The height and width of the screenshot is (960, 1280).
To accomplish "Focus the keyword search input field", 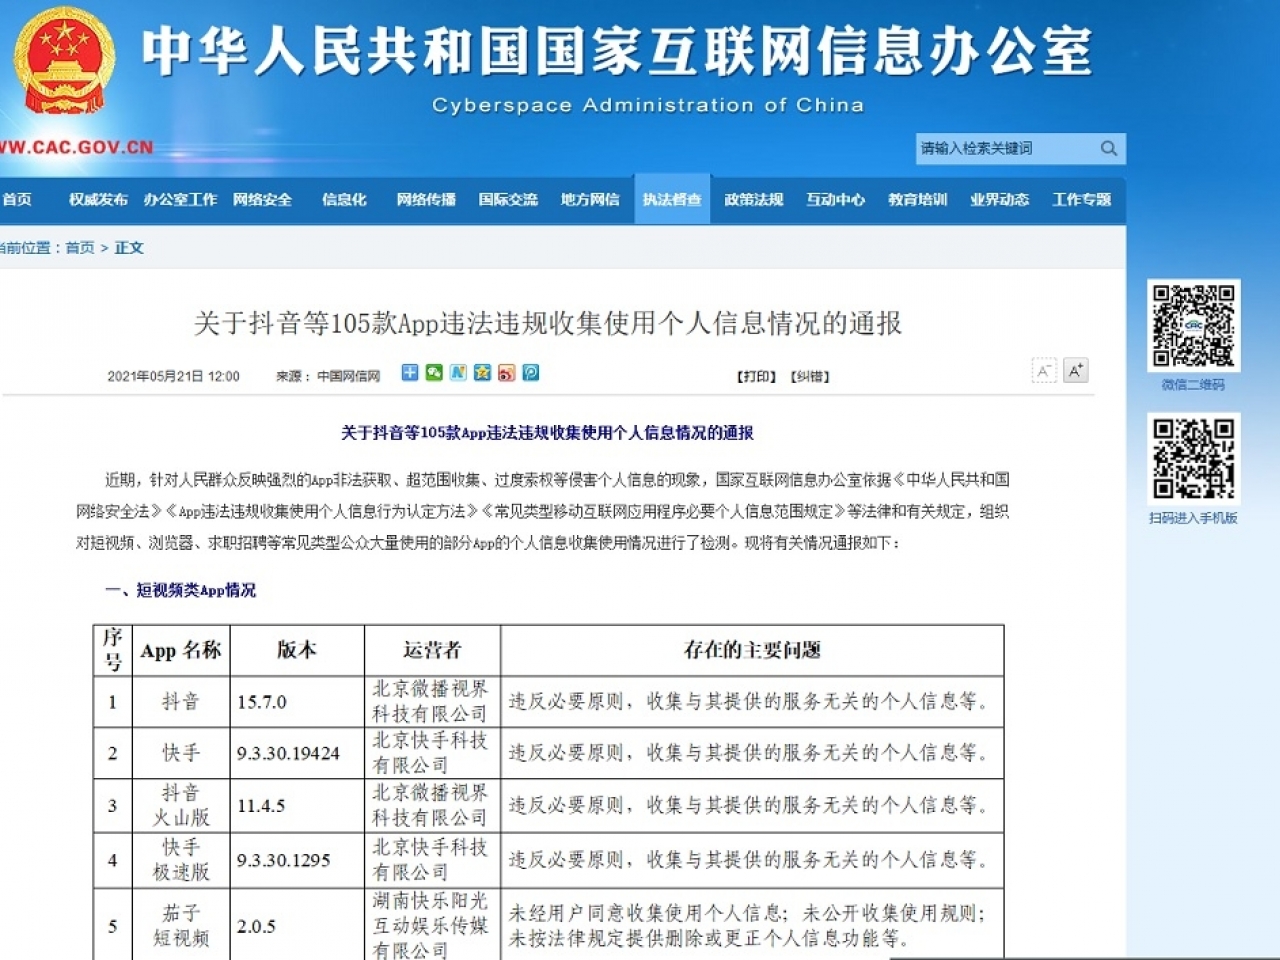I will 1005,148.
